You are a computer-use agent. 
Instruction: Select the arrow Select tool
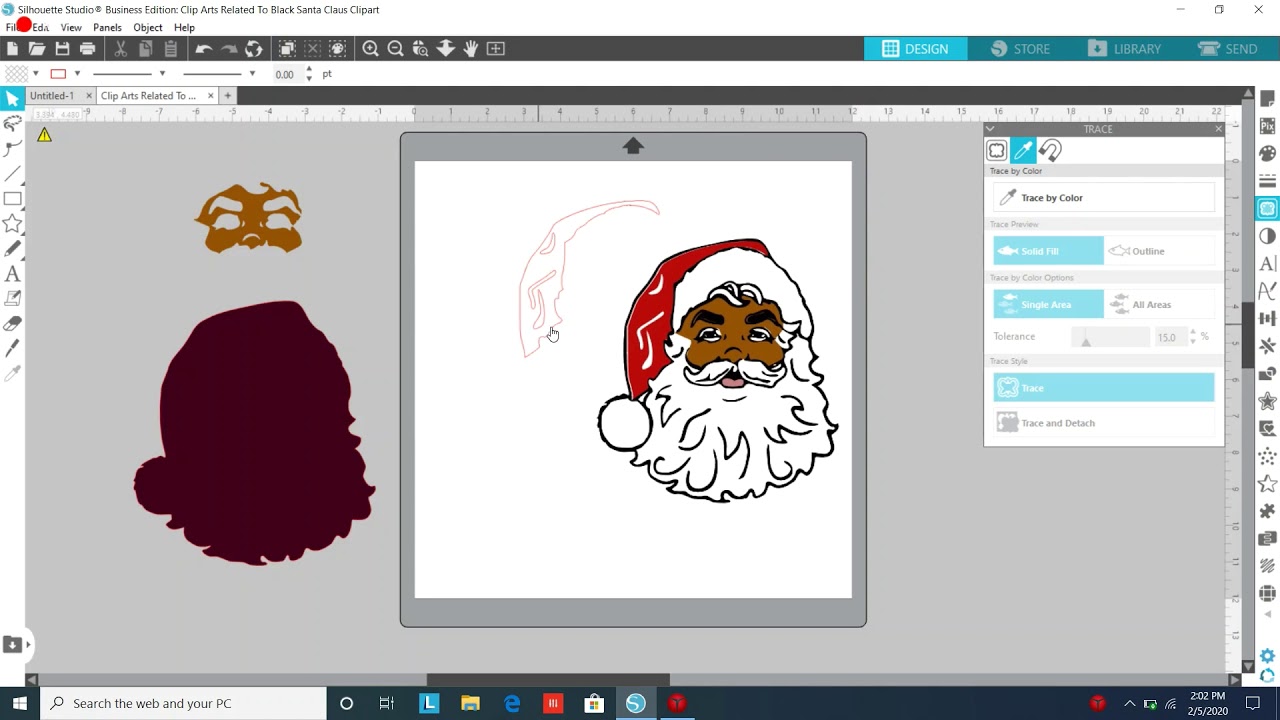point(12,98)
